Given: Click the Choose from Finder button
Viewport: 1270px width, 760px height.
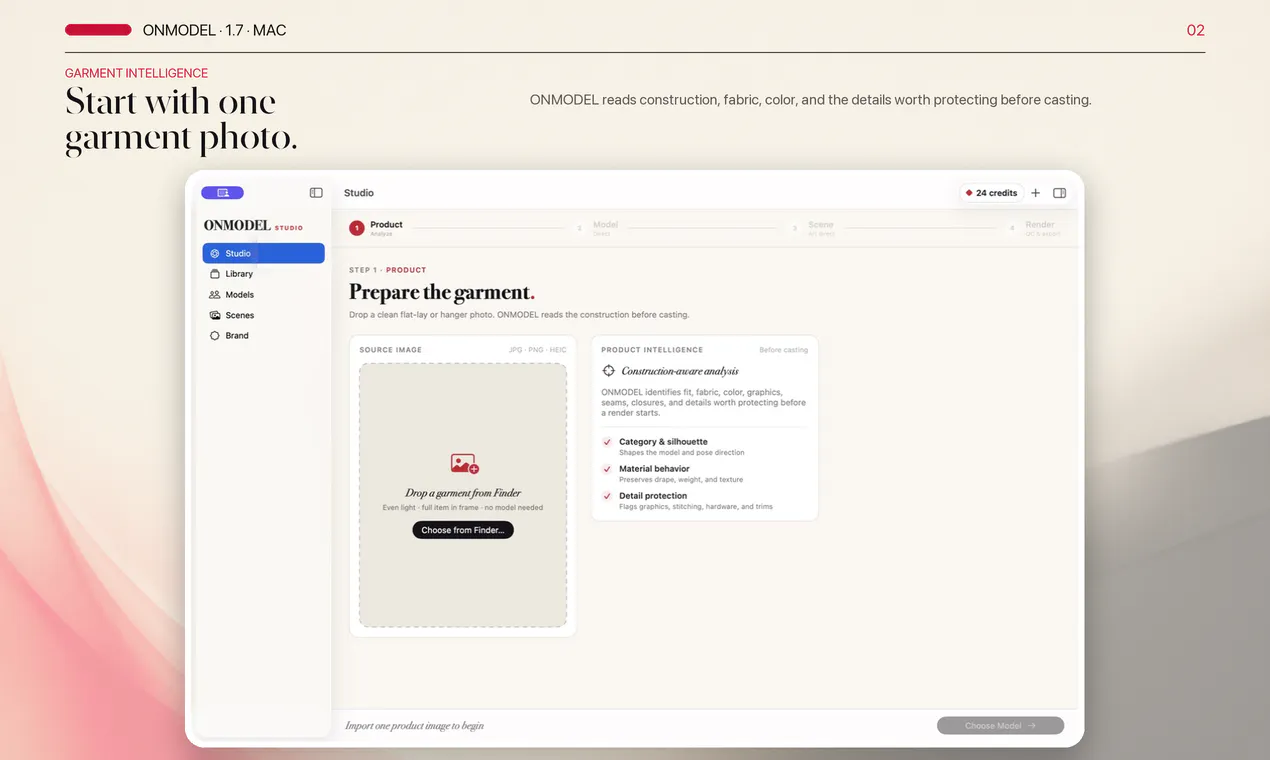Looking at the screenshot, I should (463, 530).
